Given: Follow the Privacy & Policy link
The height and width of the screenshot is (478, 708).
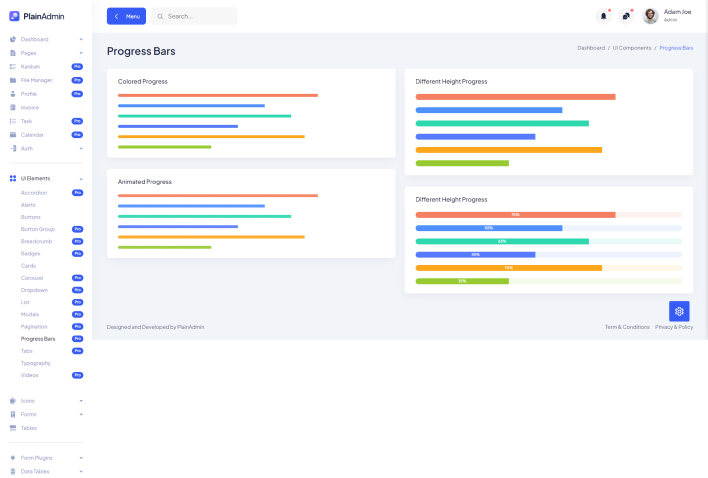Looking at the screenshot, I should click(674, 327).
